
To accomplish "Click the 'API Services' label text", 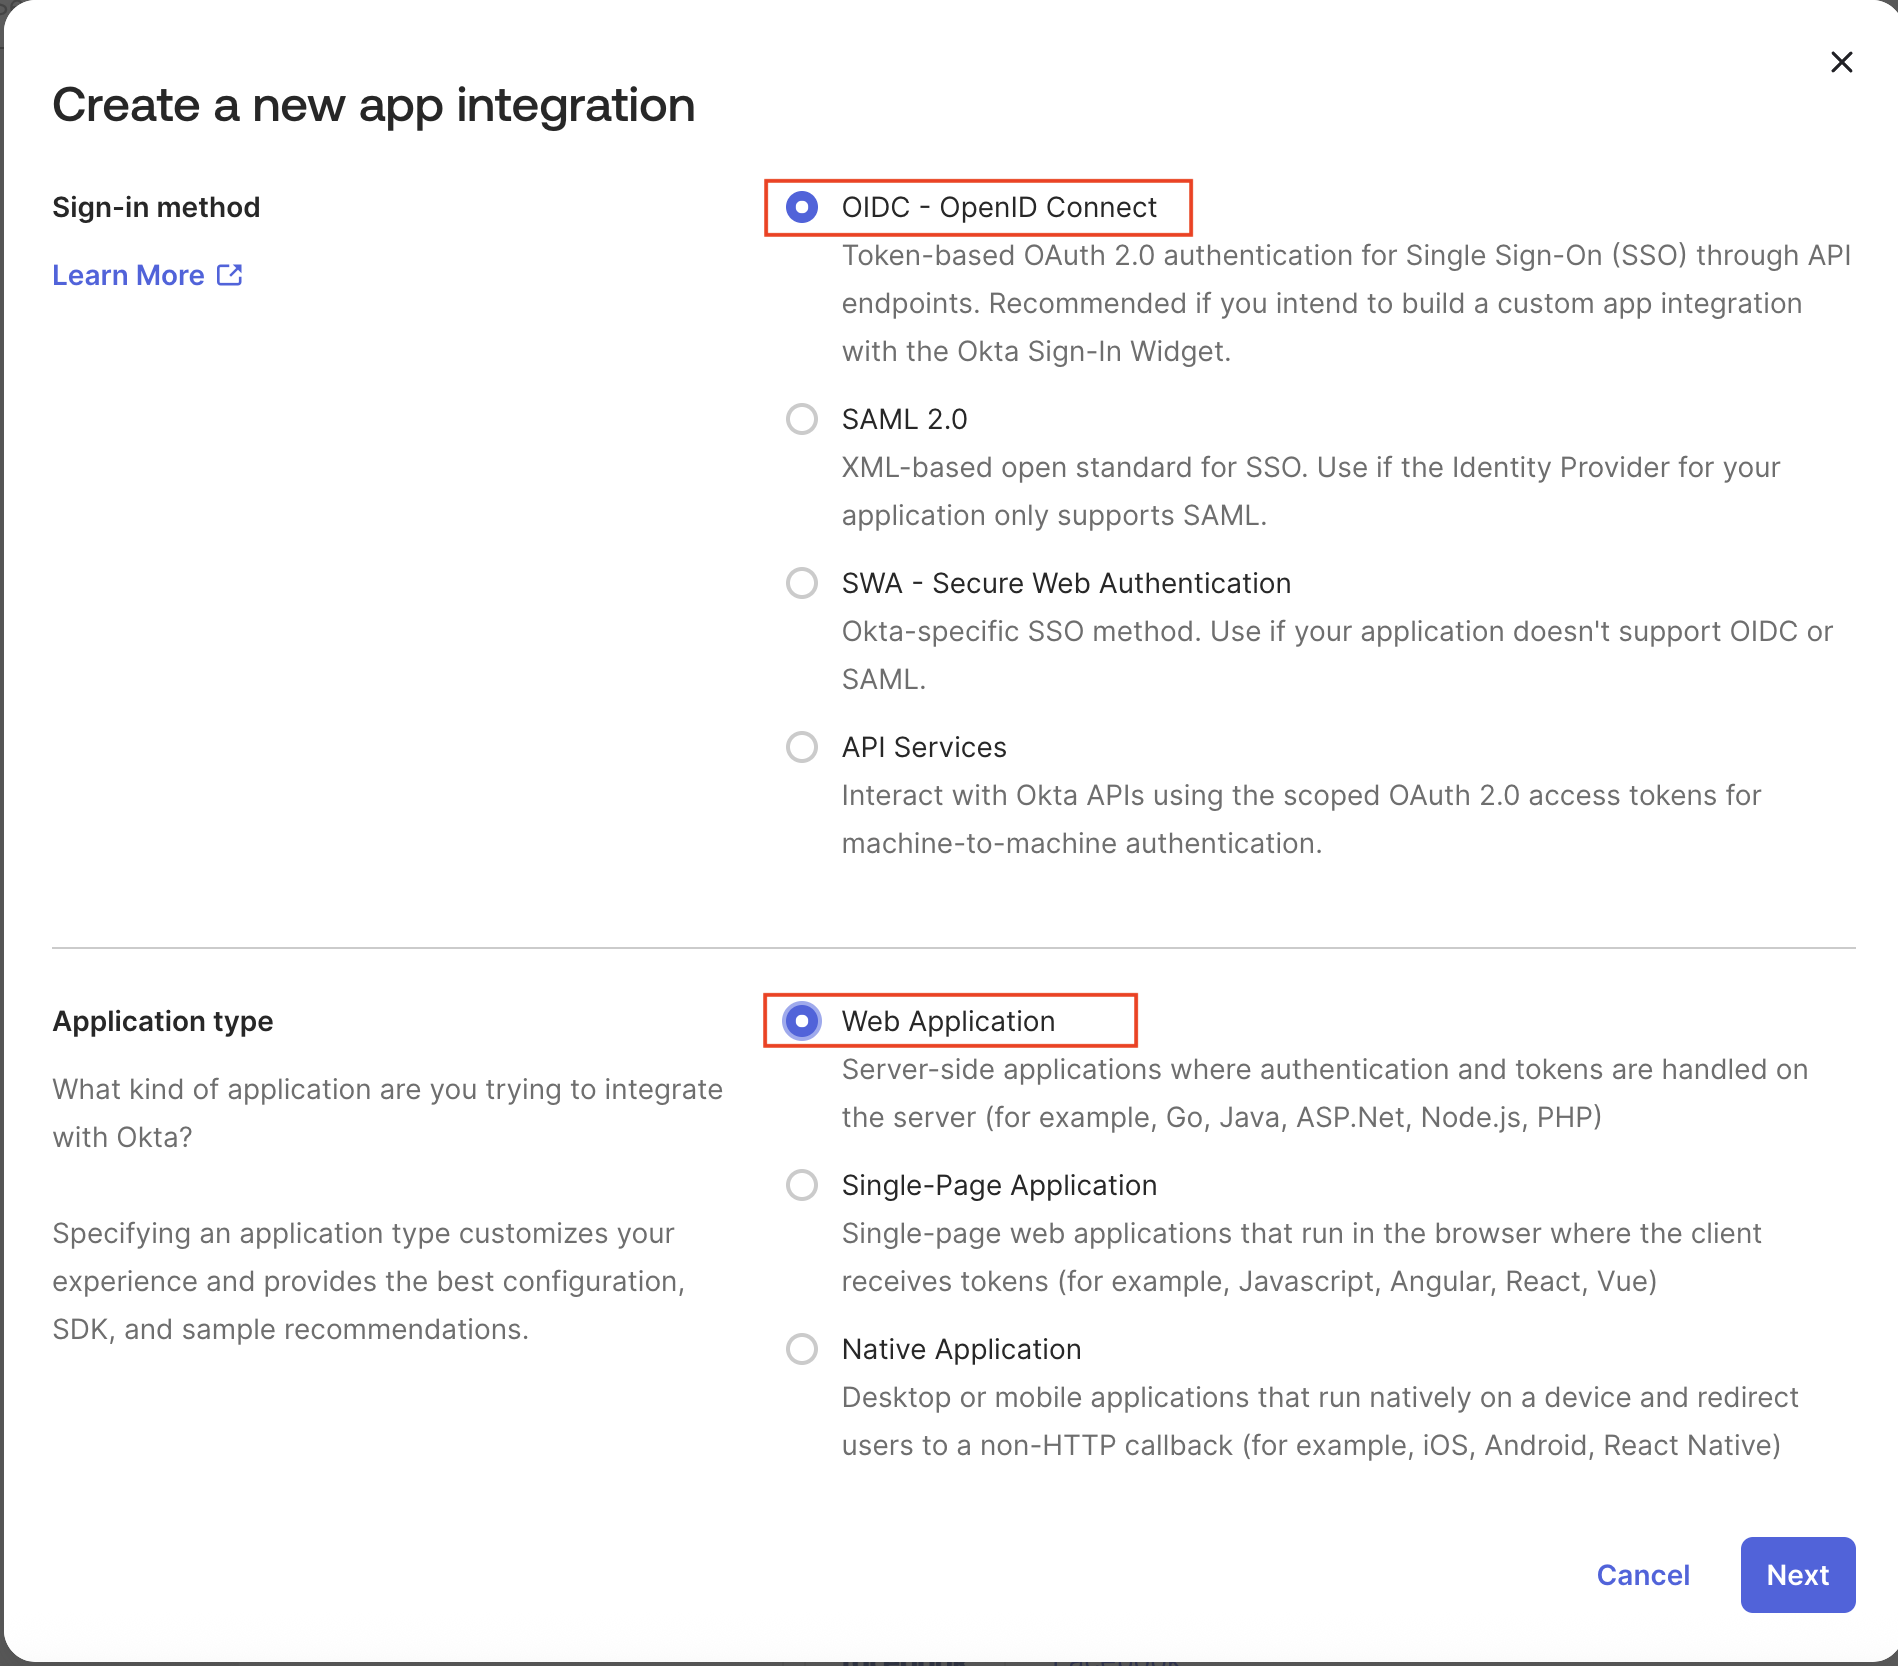I will (x=923, y=747).
